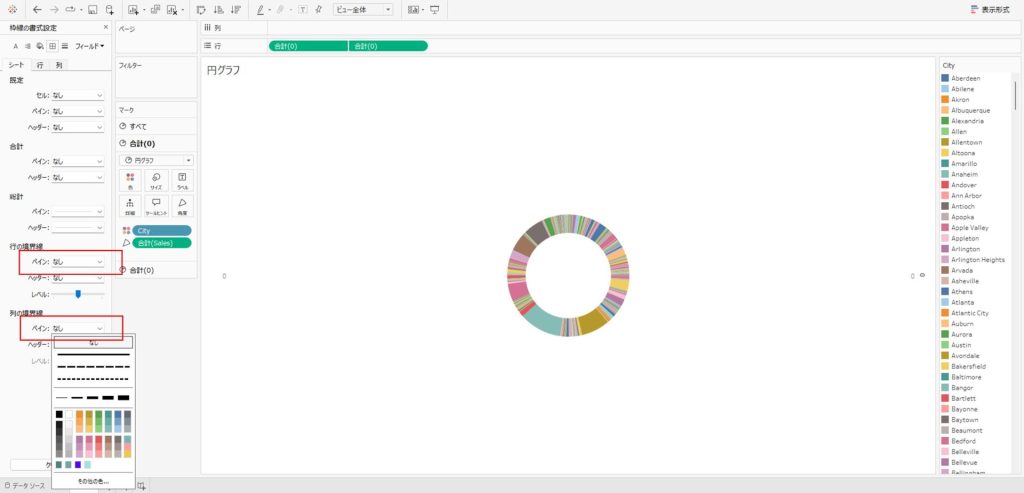1024x493 pixels.
Task: Switch to the 行 tab in format pane
Action: tap(40, 65)
